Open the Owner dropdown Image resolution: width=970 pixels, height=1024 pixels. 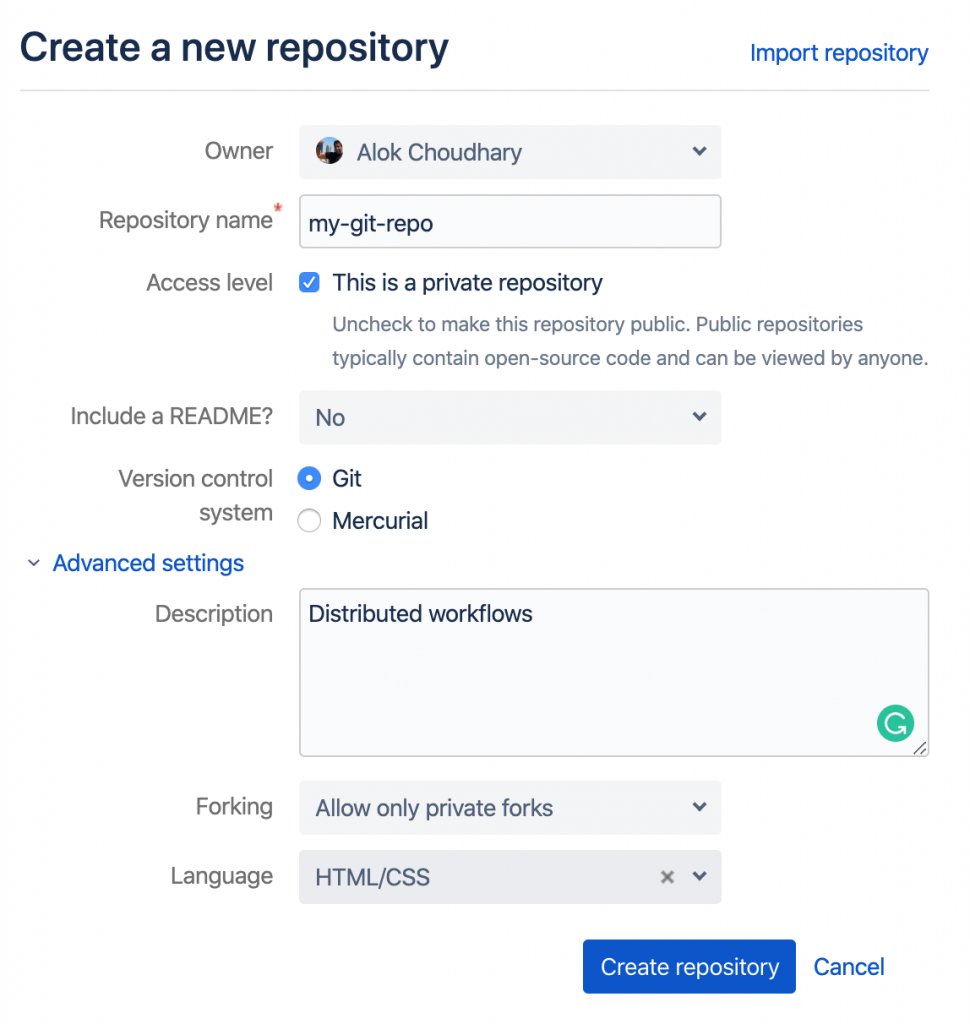[x=509, y=152]
